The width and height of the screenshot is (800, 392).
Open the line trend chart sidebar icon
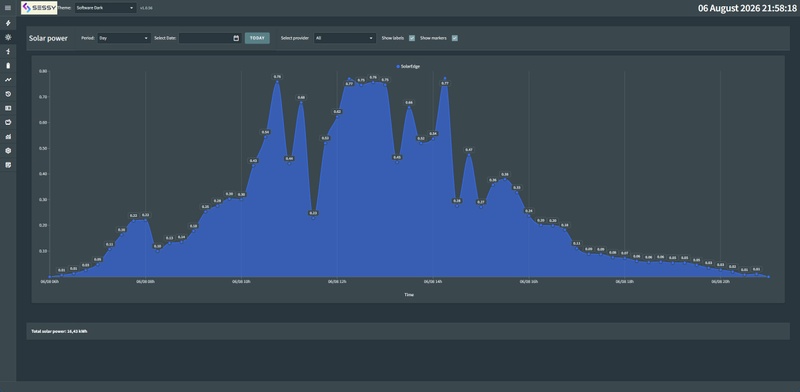(8, 80)
